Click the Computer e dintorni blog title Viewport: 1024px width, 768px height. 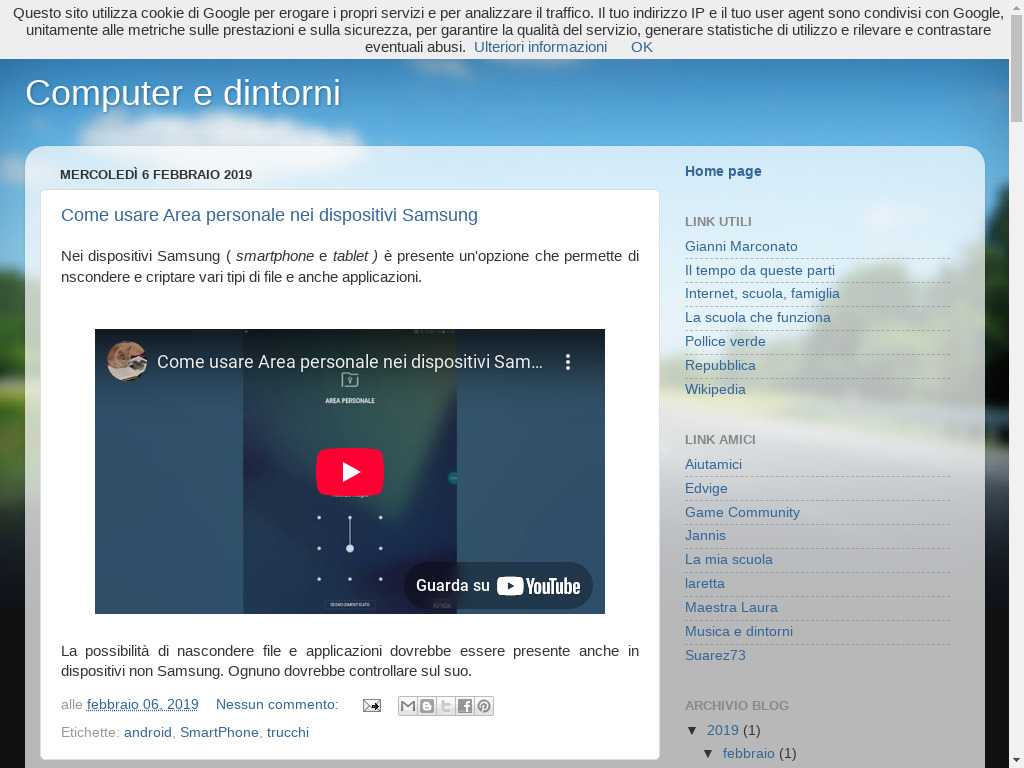point(183,93)
